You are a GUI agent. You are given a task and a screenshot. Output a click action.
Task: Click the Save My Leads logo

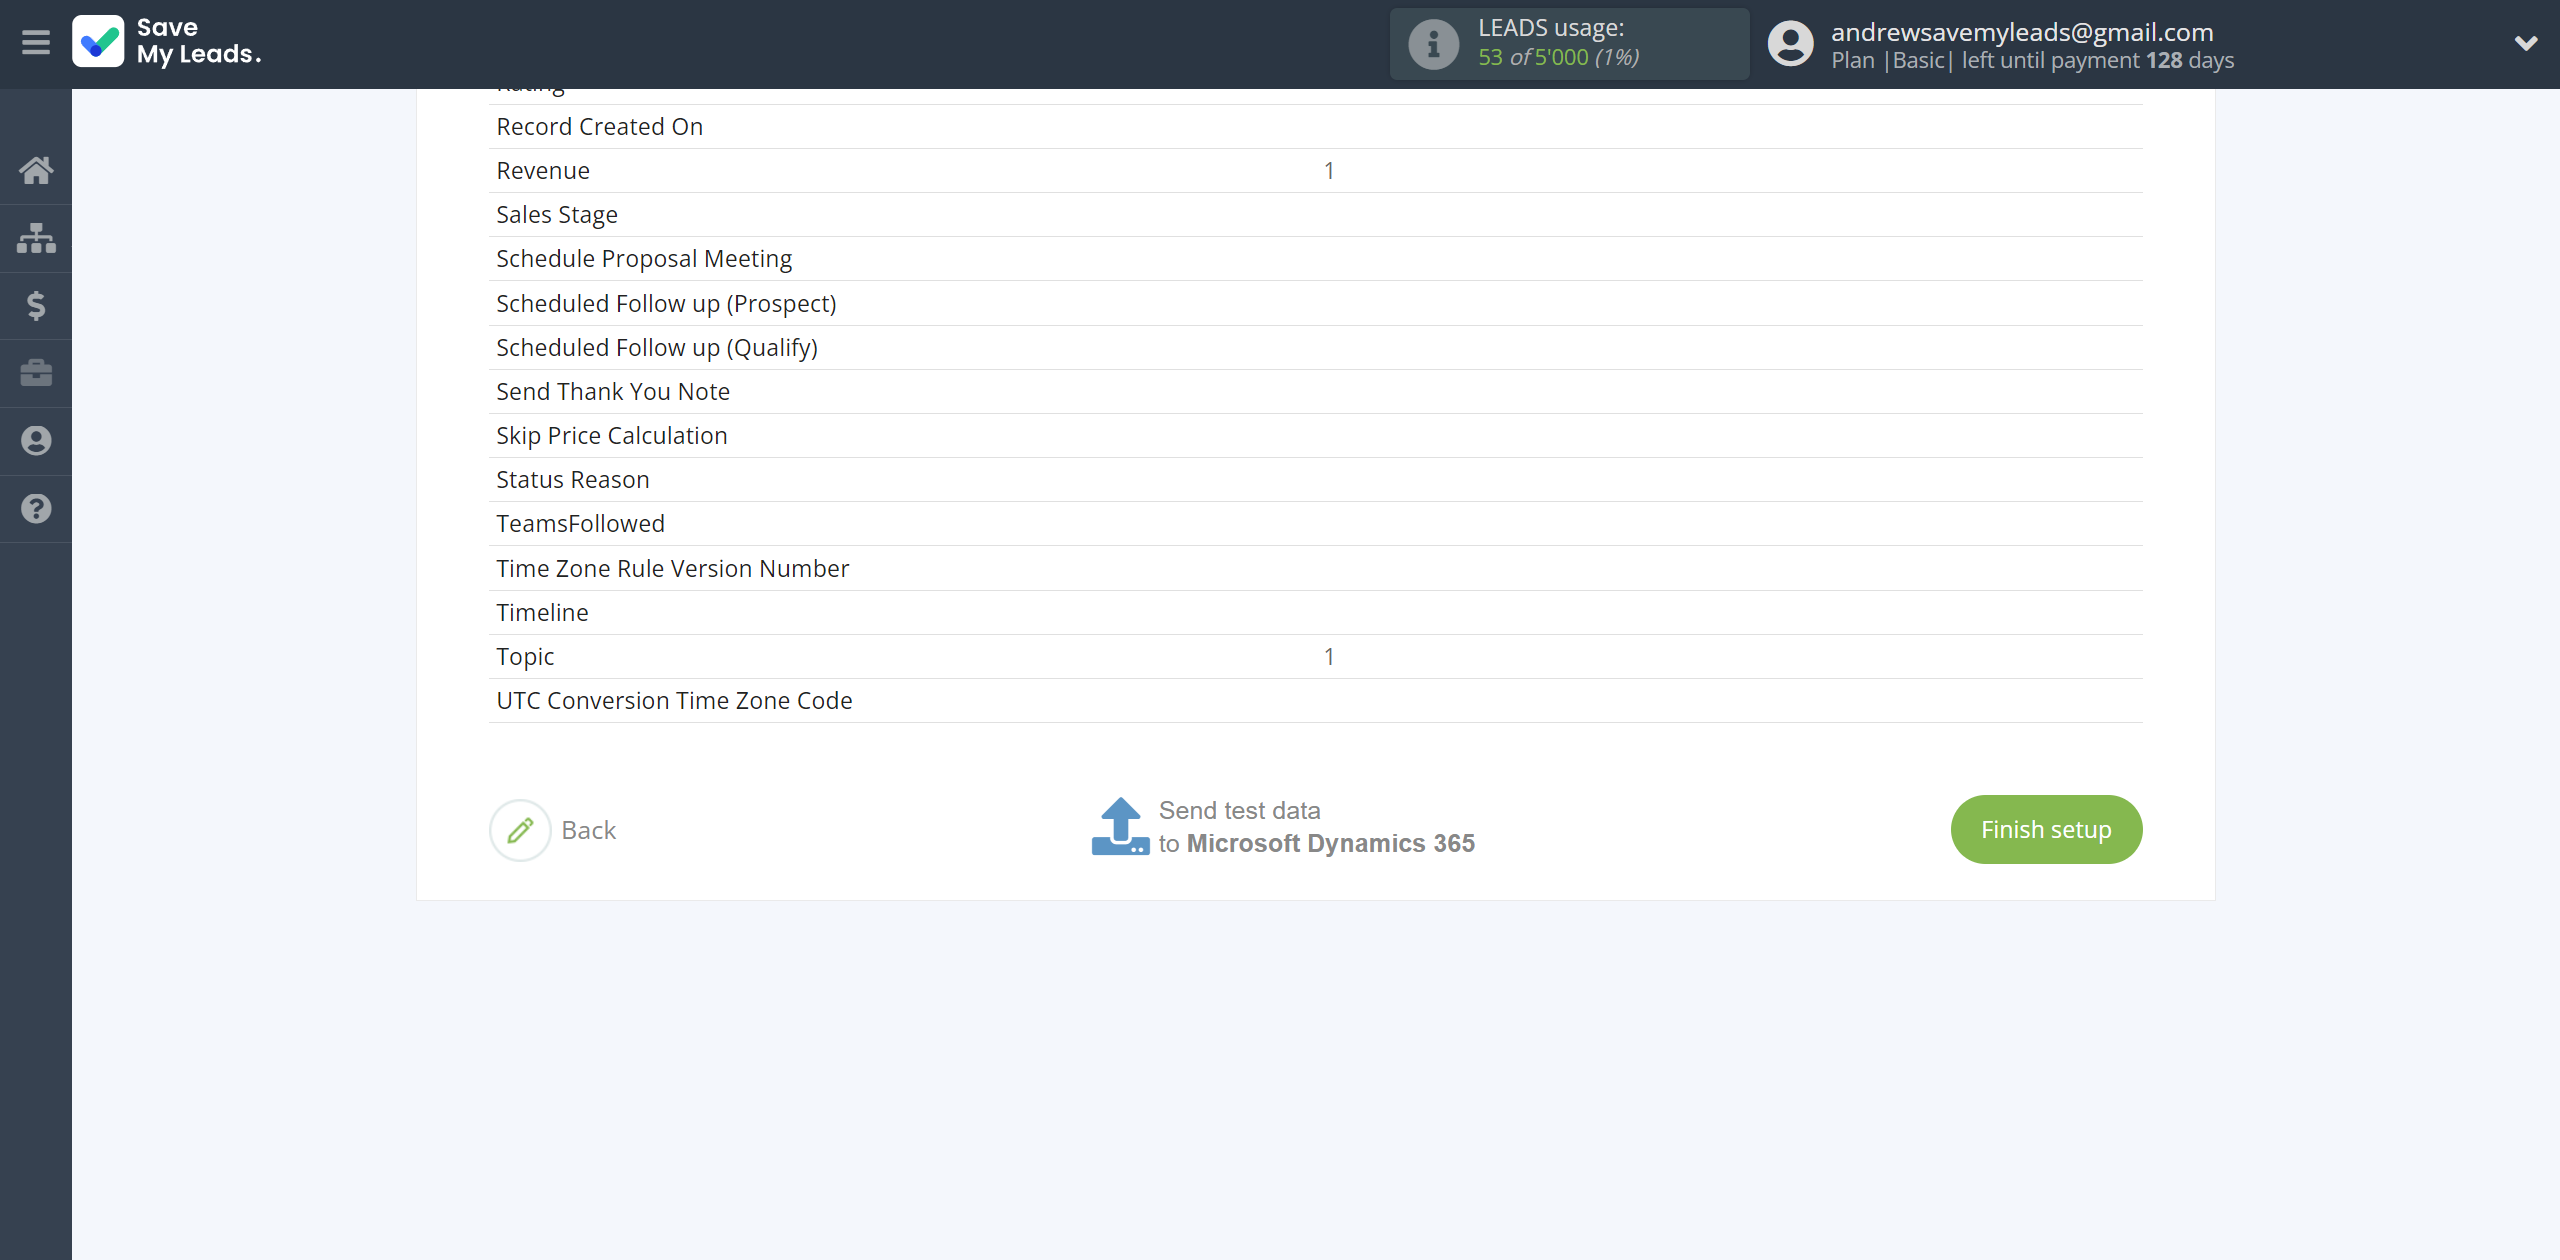pyautogui.click(x=167, y=42)
